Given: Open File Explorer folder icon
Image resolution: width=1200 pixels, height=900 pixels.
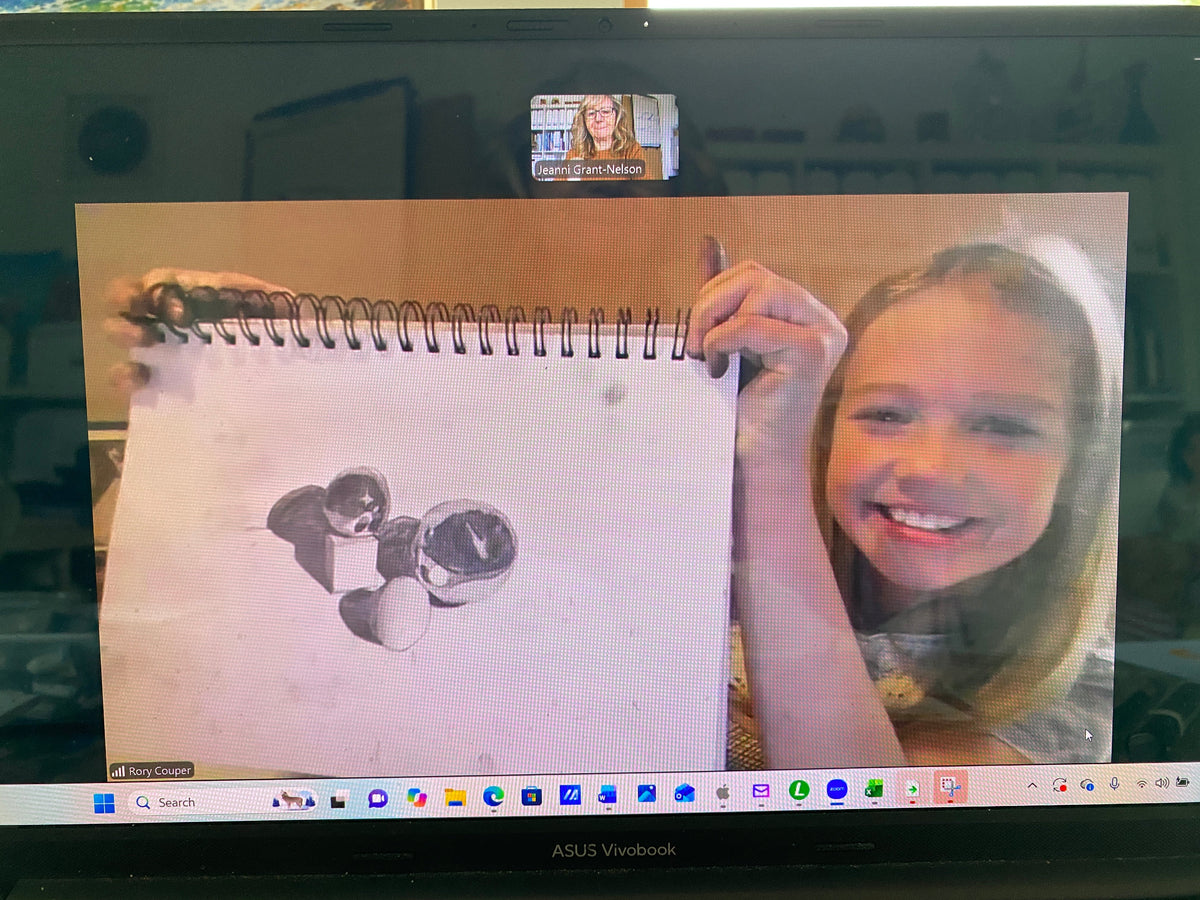Looking at the screenshot, I should click(x=455, y=797).
